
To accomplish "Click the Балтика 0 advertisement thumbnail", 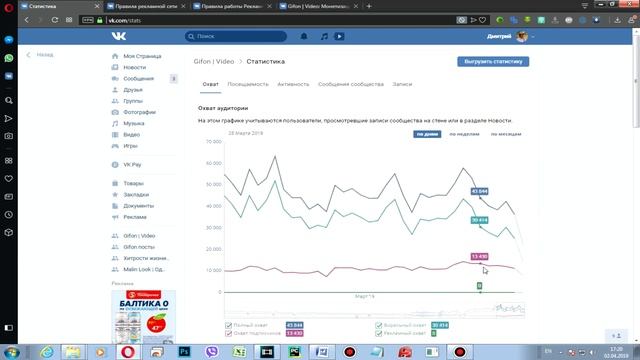I will pos(144,317).
